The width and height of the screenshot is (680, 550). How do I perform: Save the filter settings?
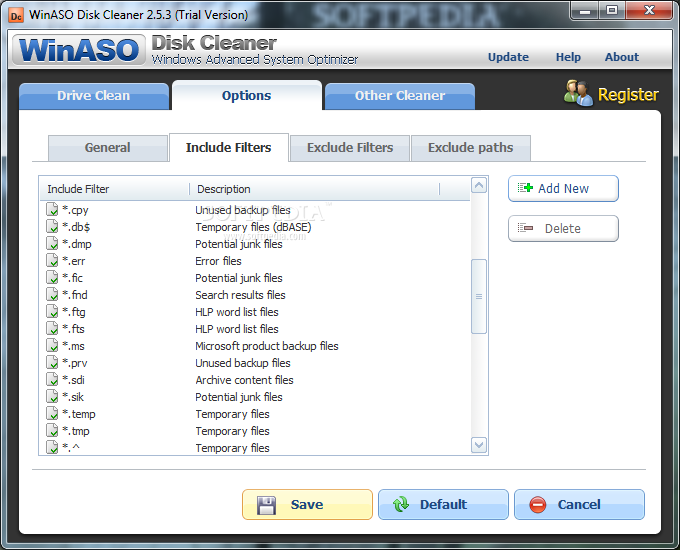pos(307,504)
